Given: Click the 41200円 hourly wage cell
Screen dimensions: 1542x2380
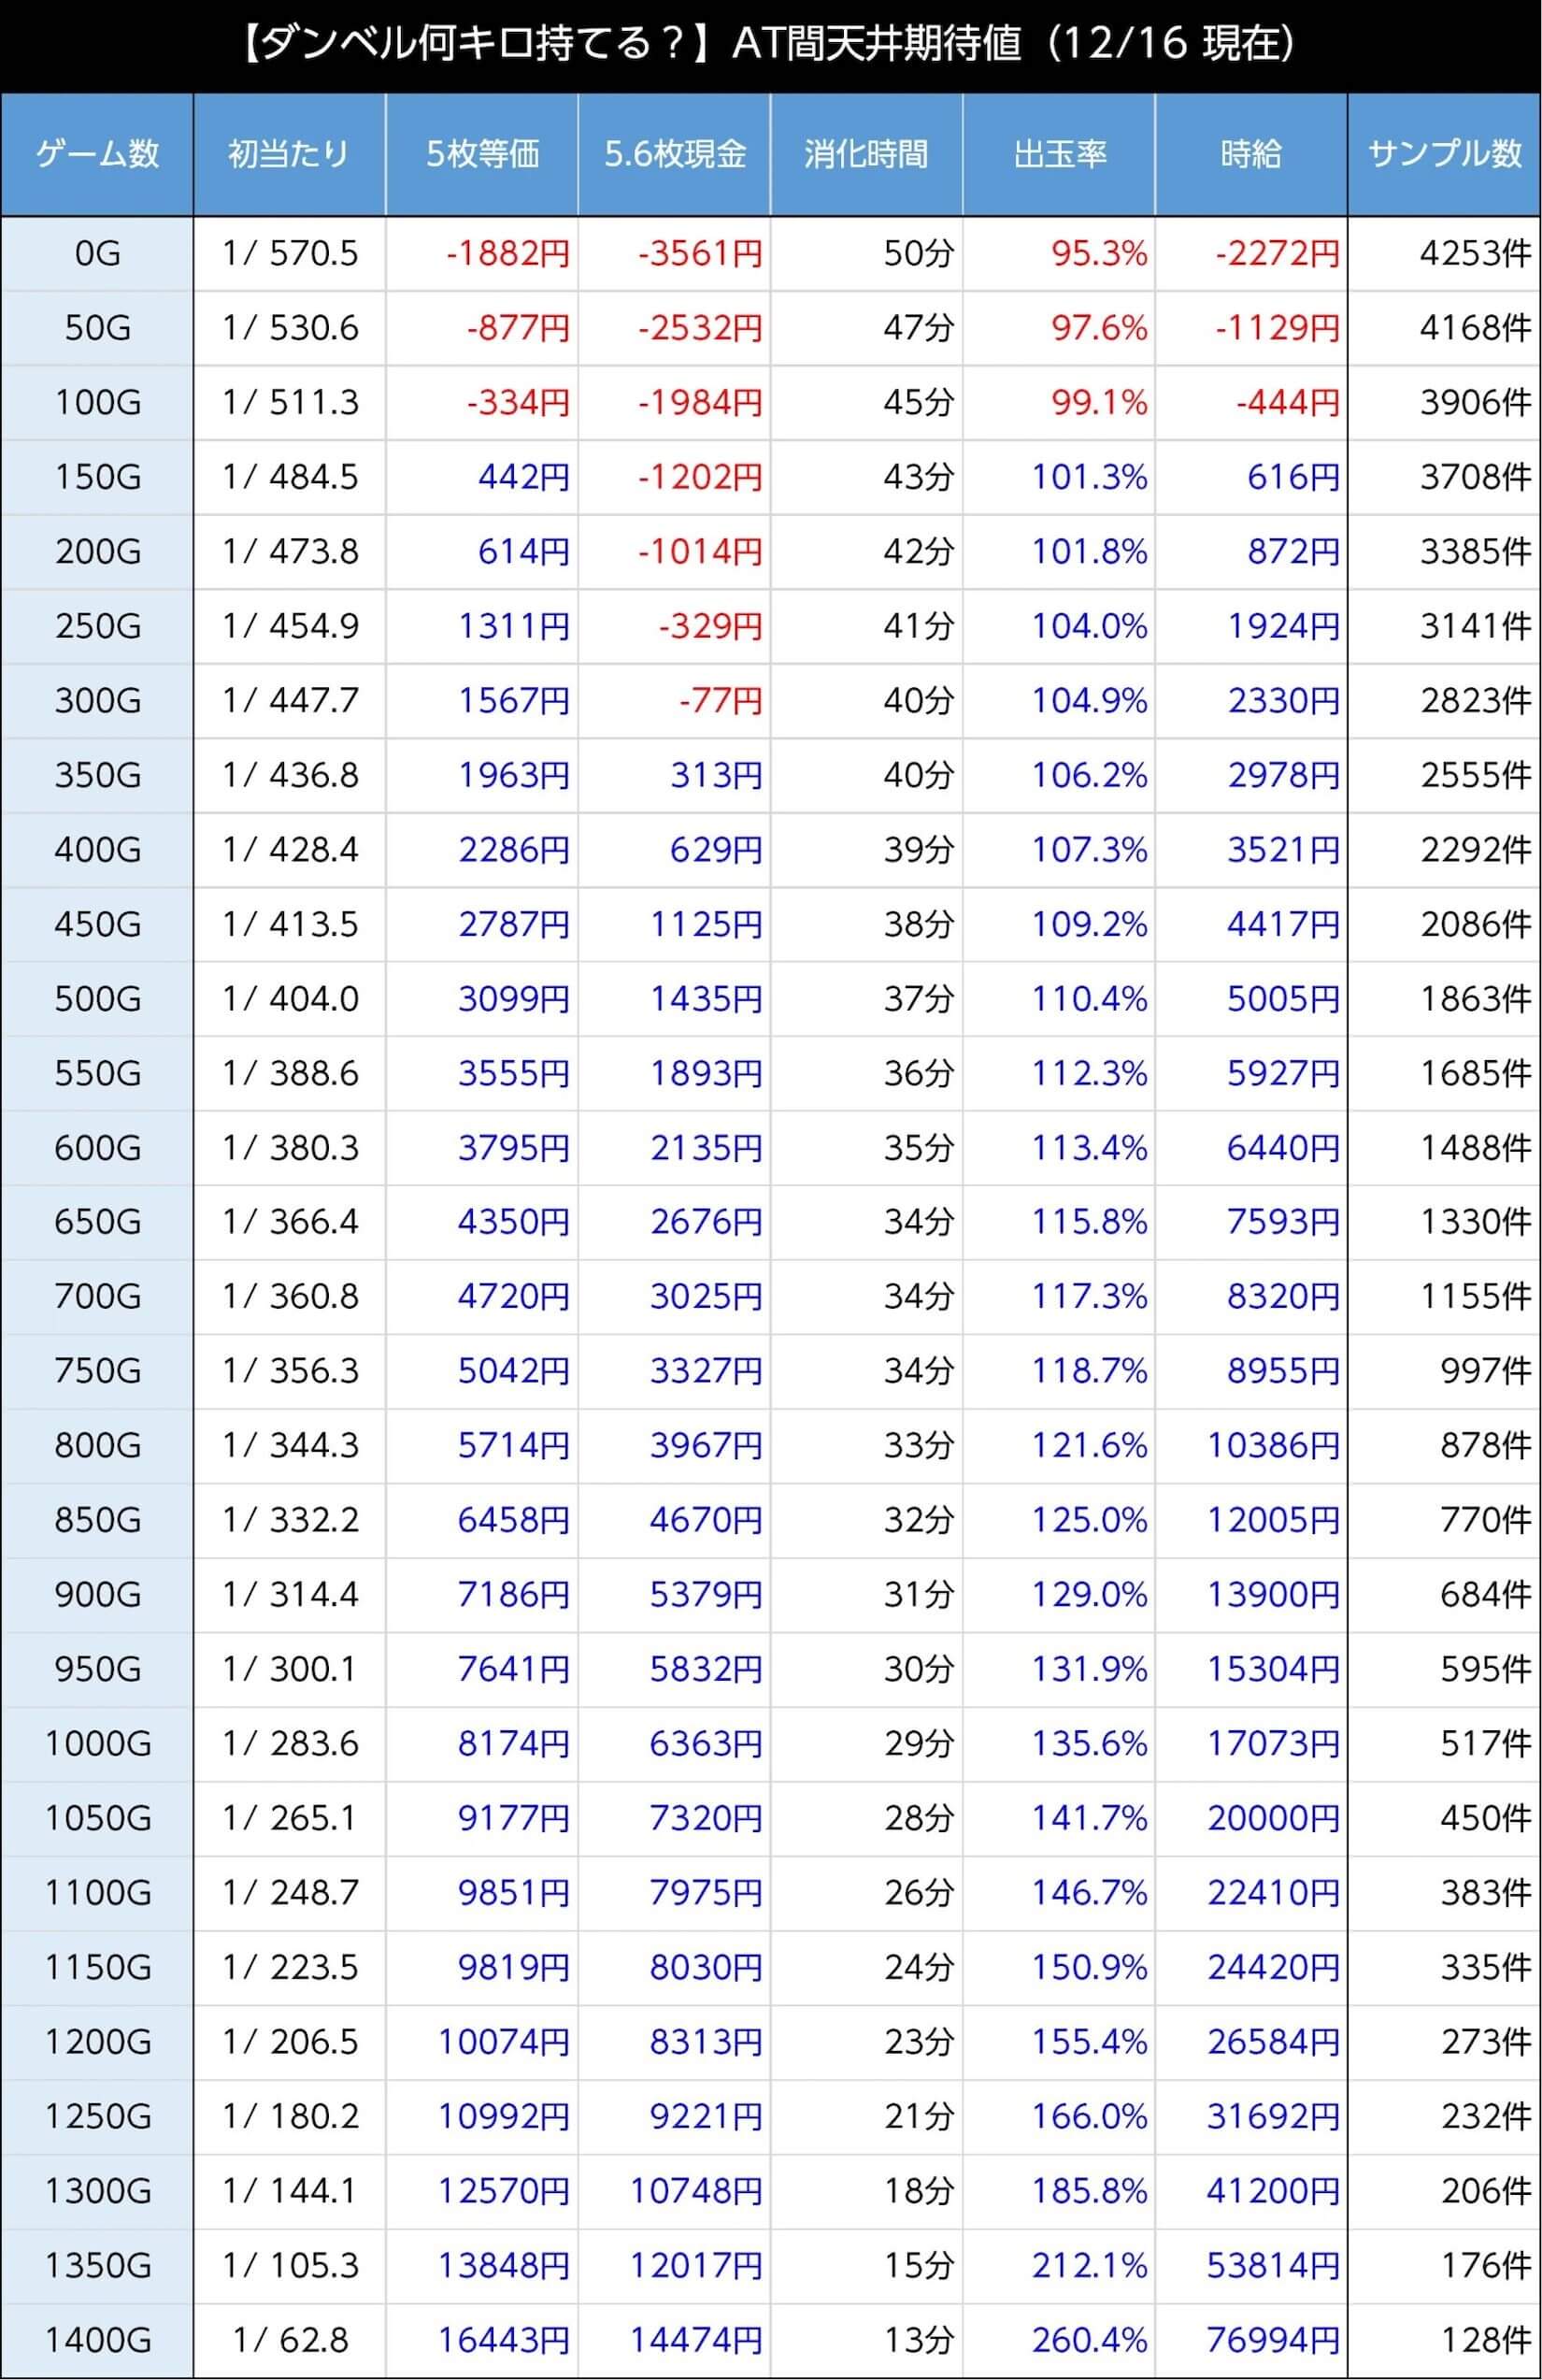Looking at the screenshot, I should [x=1251, y=2191].
